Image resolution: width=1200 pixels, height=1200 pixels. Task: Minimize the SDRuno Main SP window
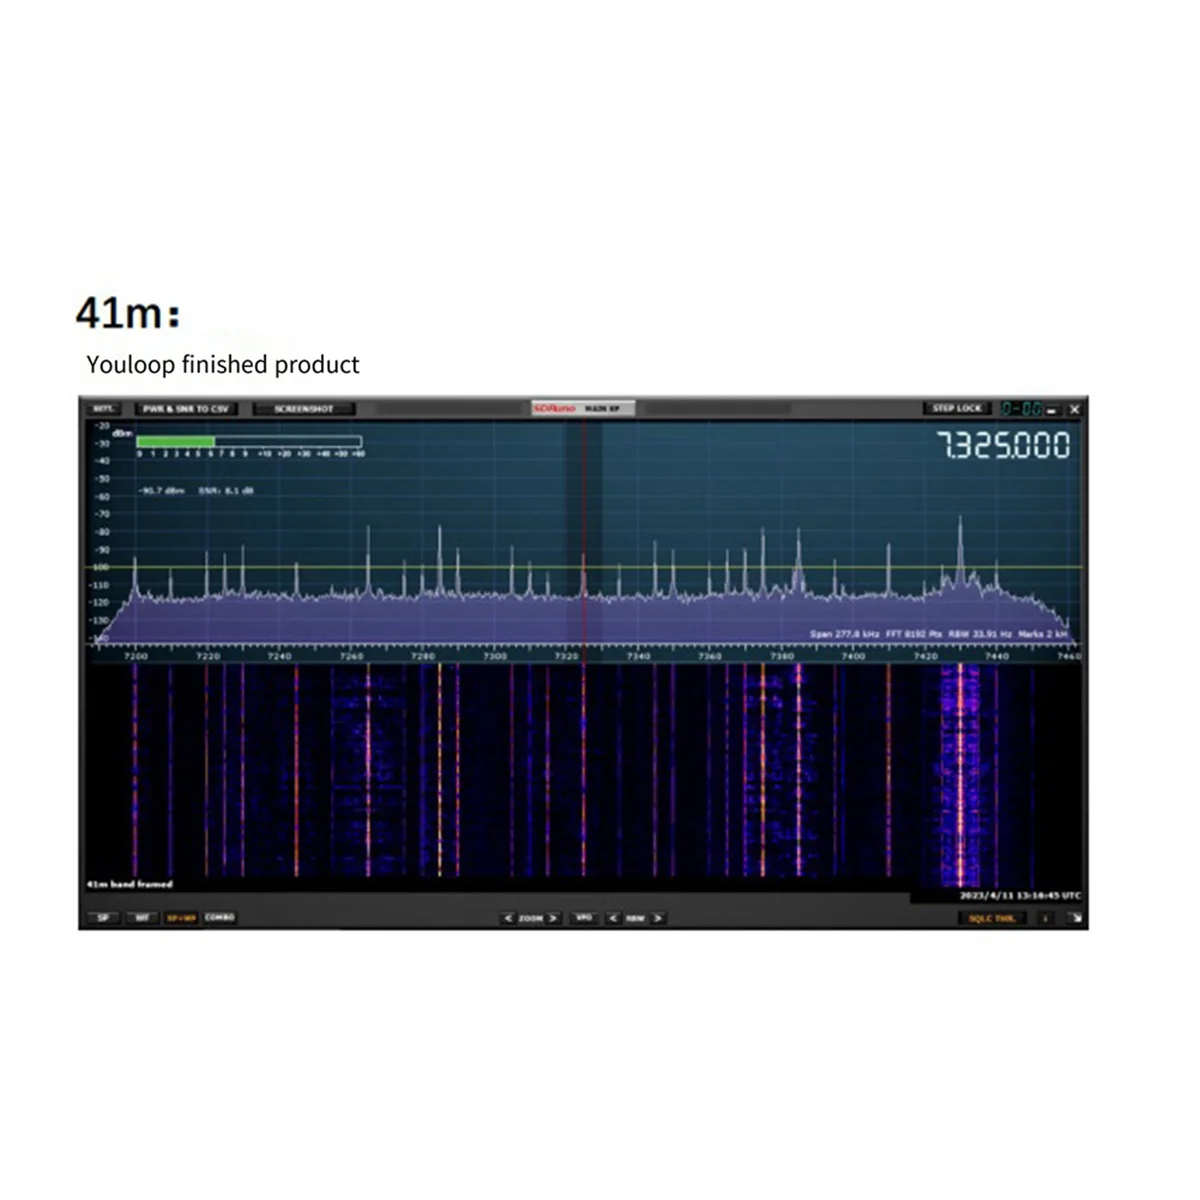coord(1053,410)
